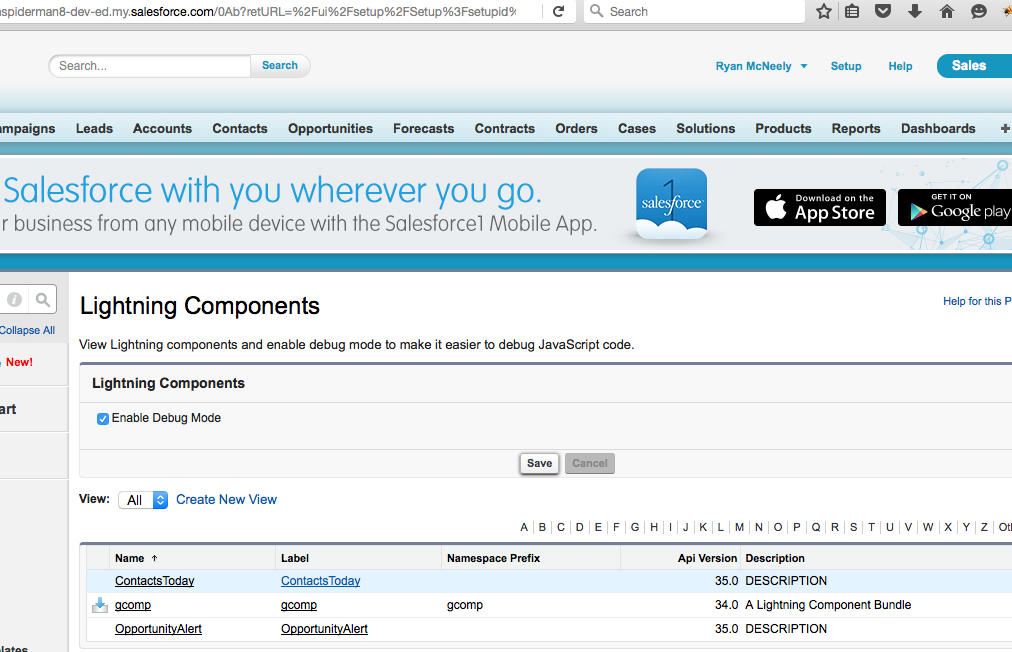Open Help for this Page link

977,301
